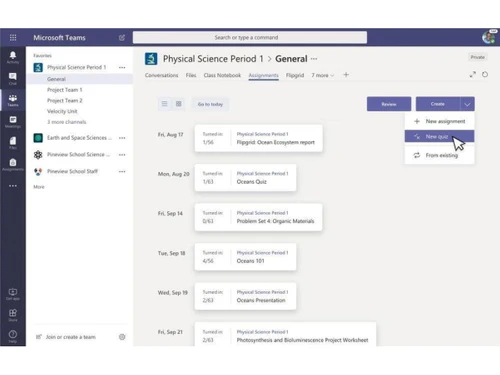Viewport: 500px width, 375px height.
Task: Choose New assignment from Create menu
Action: pos(439,121)
